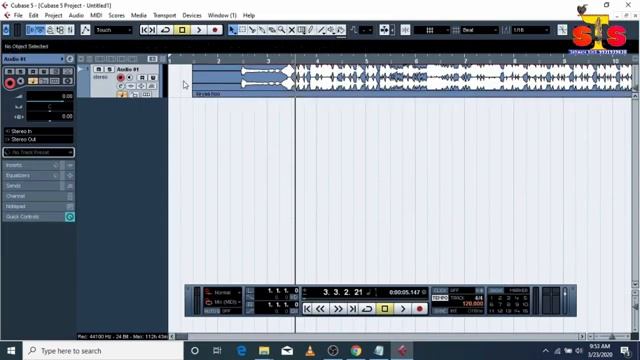This screenshot has height=360, width=640.
Task: Record enable the Audio 01 track
Action: pyautogui.click(x=120, y=78)
